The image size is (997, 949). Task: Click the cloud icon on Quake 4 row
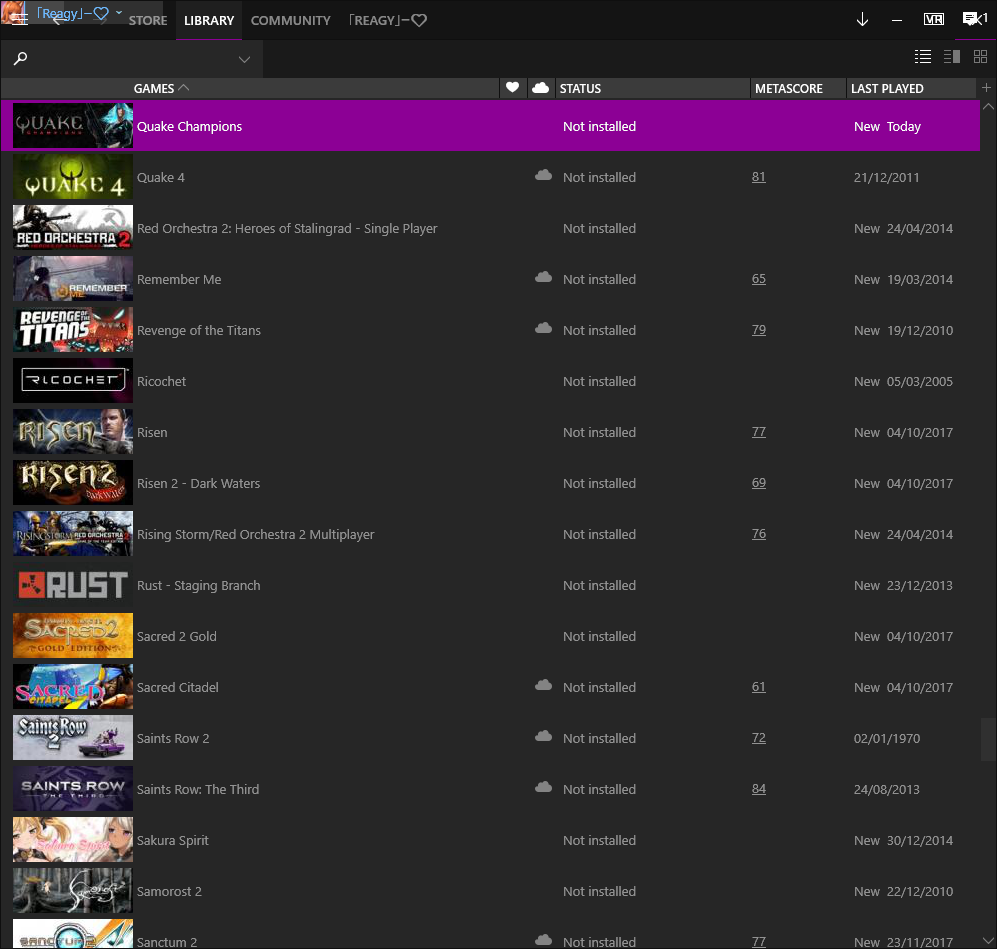[x=543, y=175]
